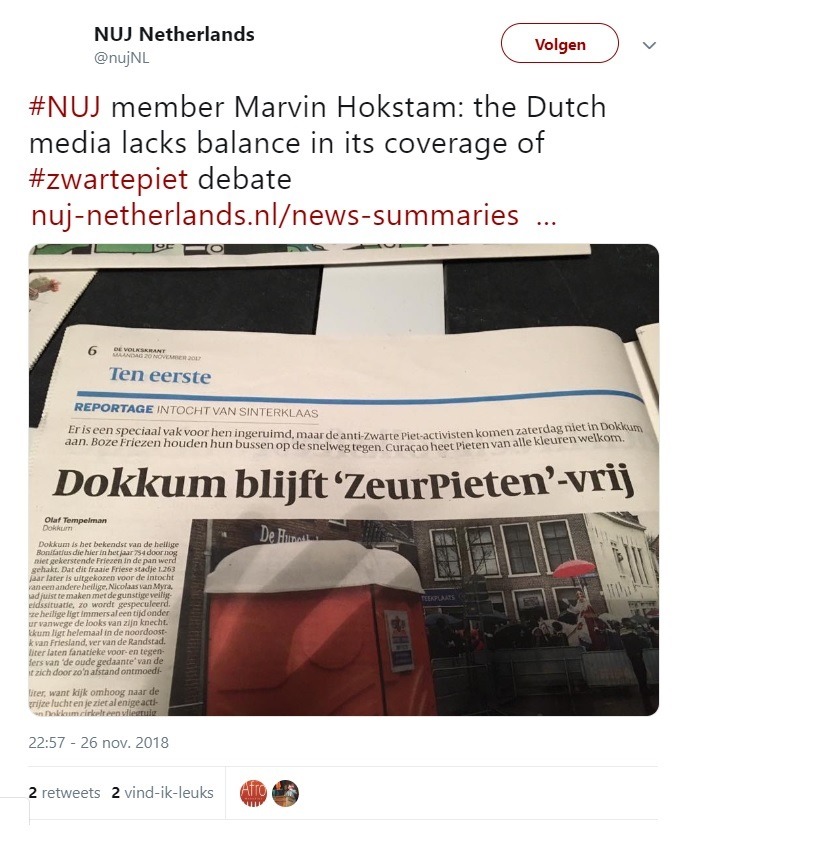Image resolution: width=828 pixels, height=844 pixels.
Task: Expand the chevron menu beside Volgen
Action: 649,45
